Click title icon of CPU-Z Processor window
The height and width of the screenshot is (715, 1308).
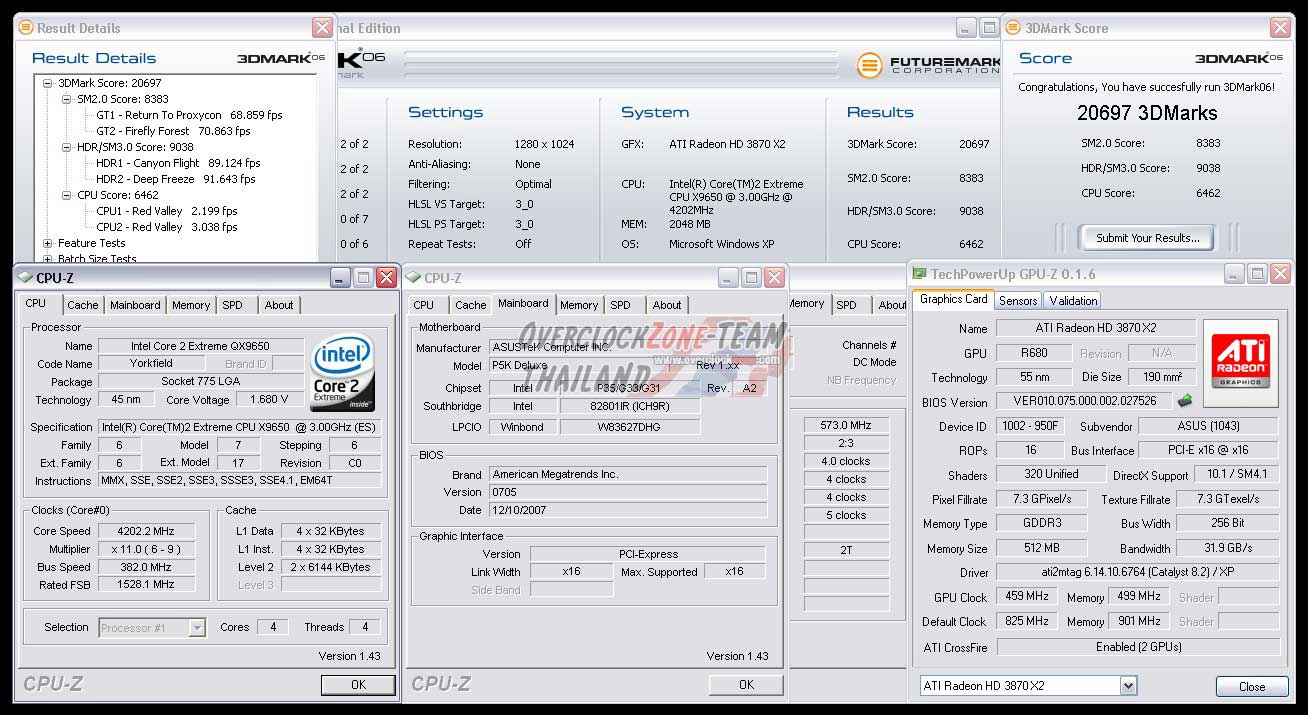25,278
